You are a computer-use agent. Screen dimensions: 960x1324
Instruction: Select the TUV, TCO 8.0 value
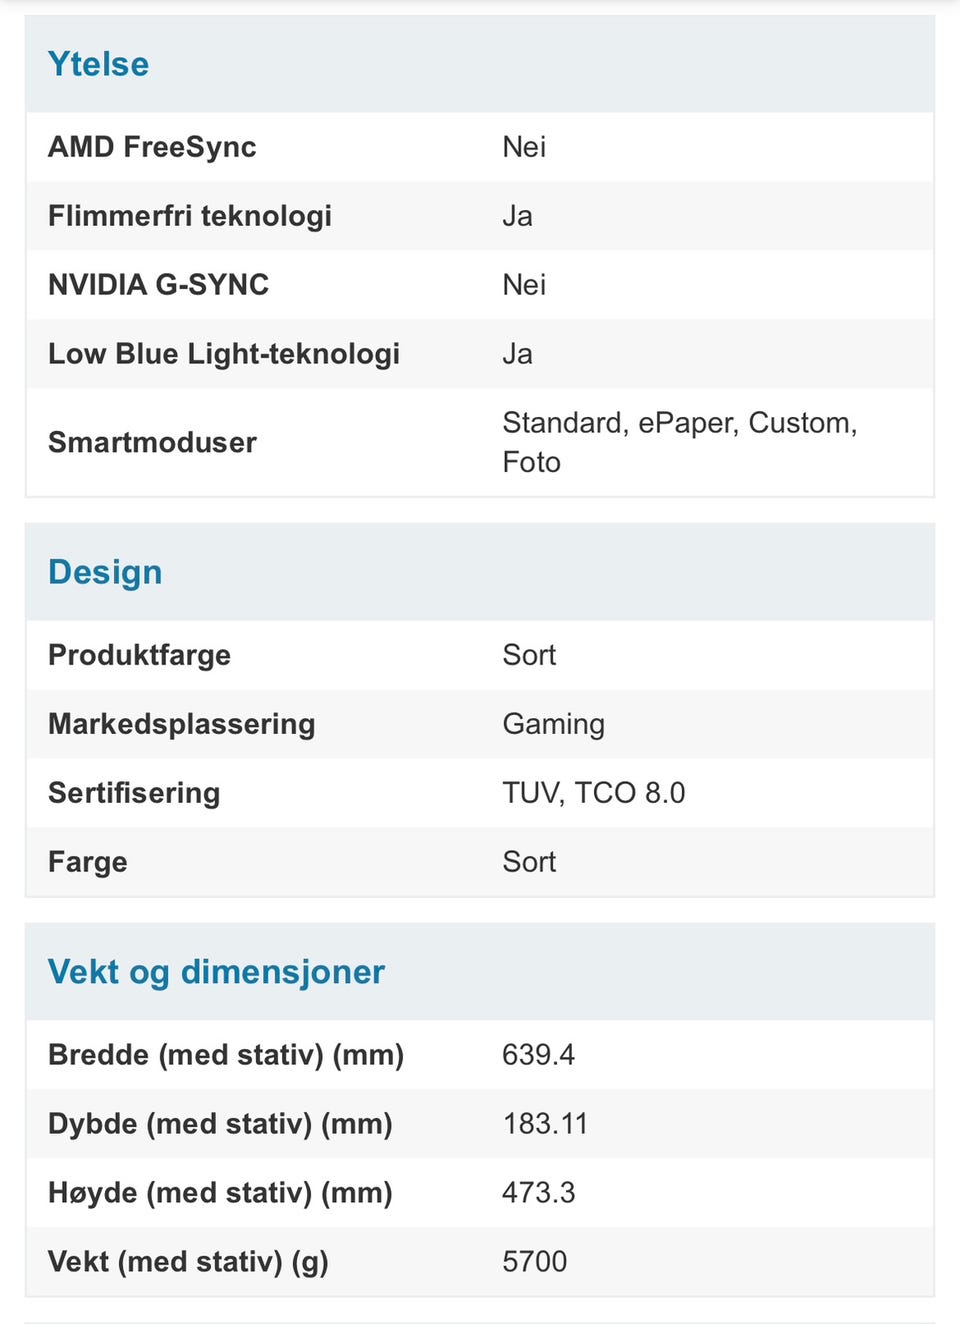593,793
